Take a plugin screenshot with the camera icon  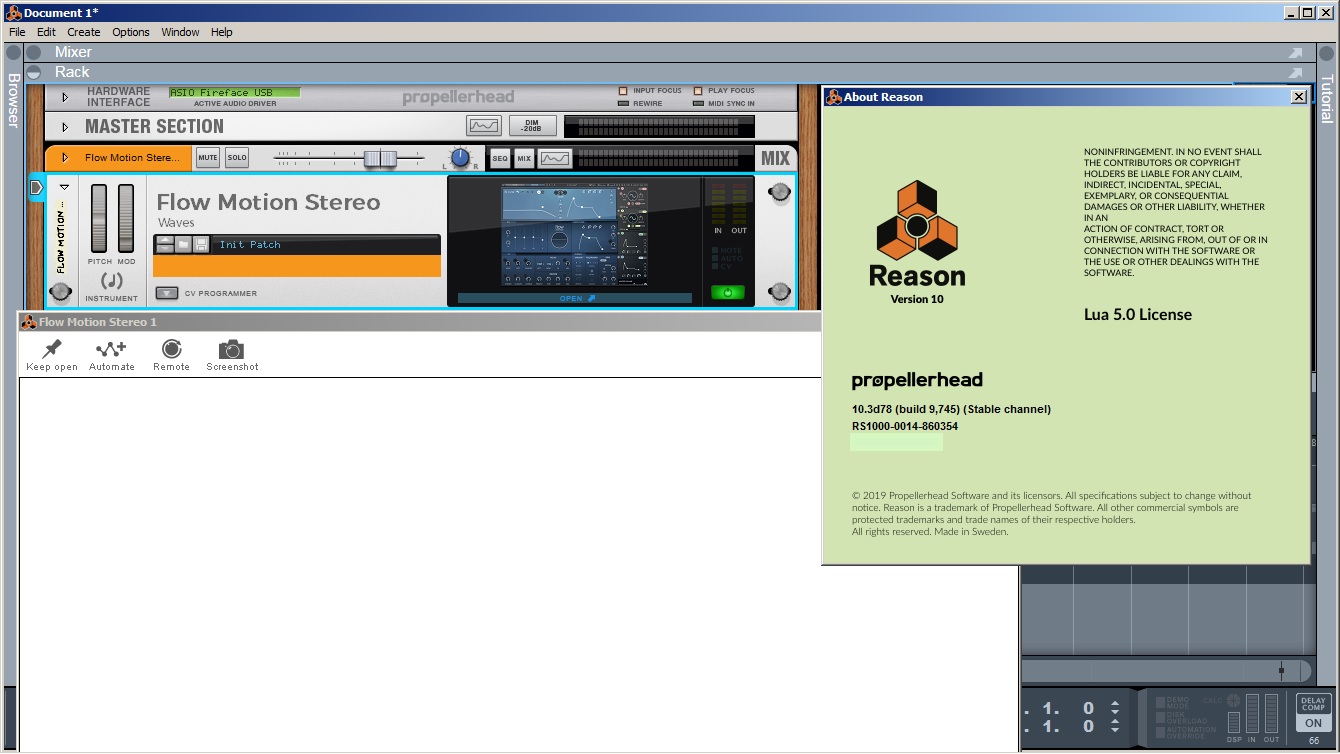tap(232, 348)
